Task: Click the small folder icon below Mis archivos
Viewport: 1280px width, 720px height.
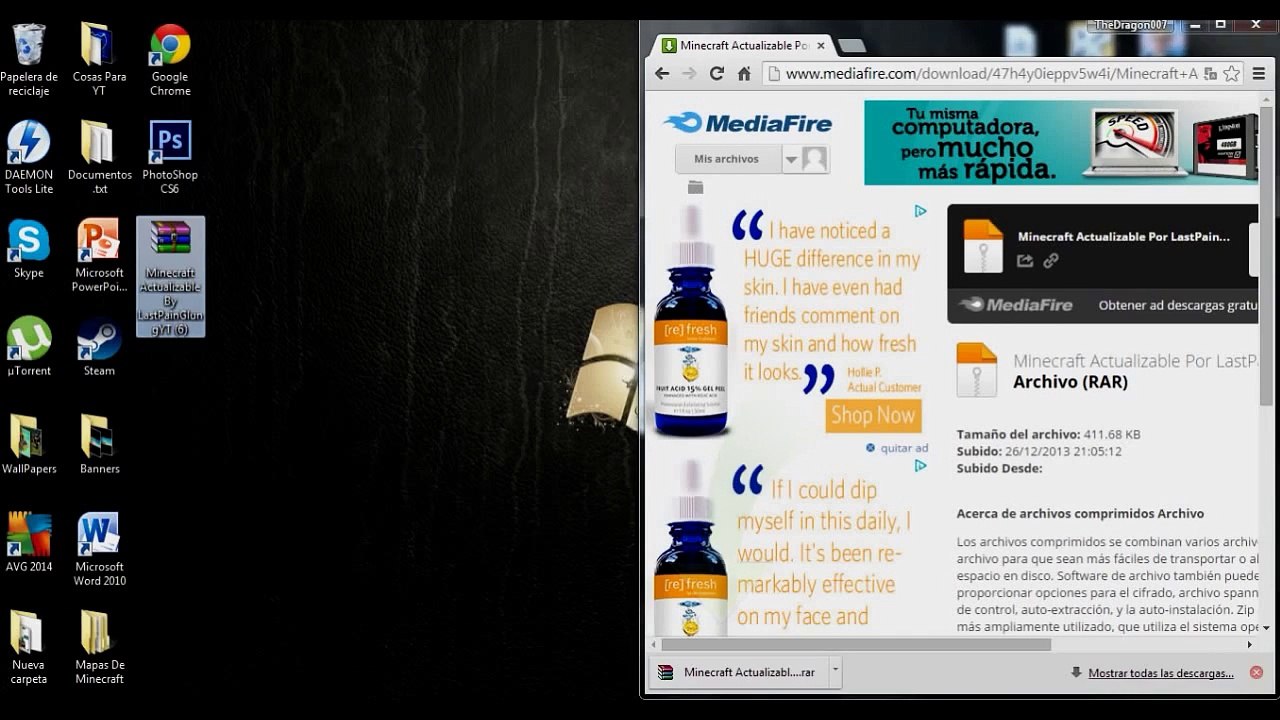Action: coord(696,187)
